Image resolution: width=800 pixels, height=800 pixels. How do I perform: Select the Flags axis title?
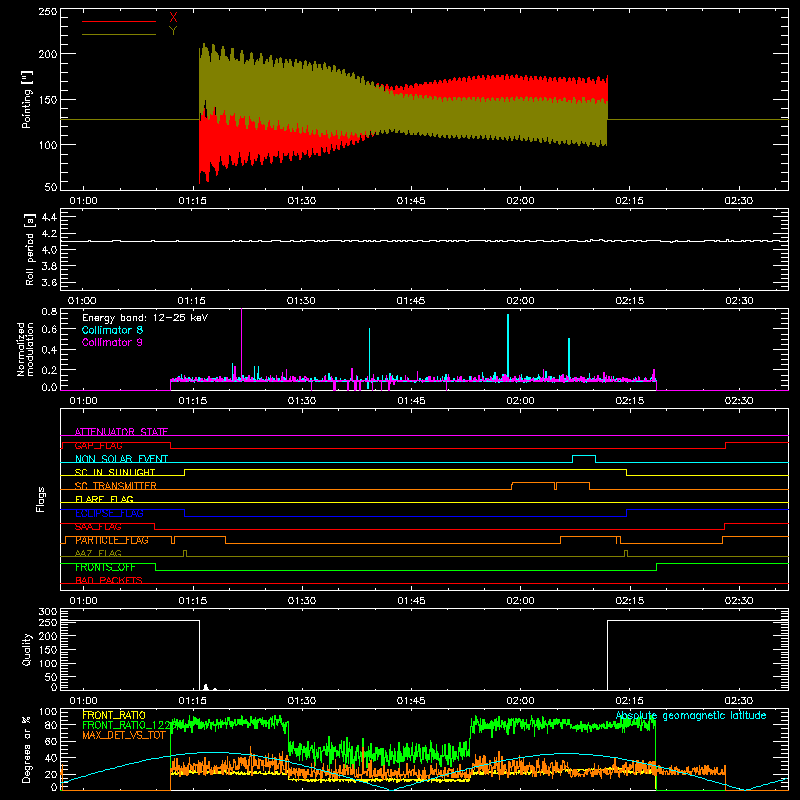click(41, 499)
